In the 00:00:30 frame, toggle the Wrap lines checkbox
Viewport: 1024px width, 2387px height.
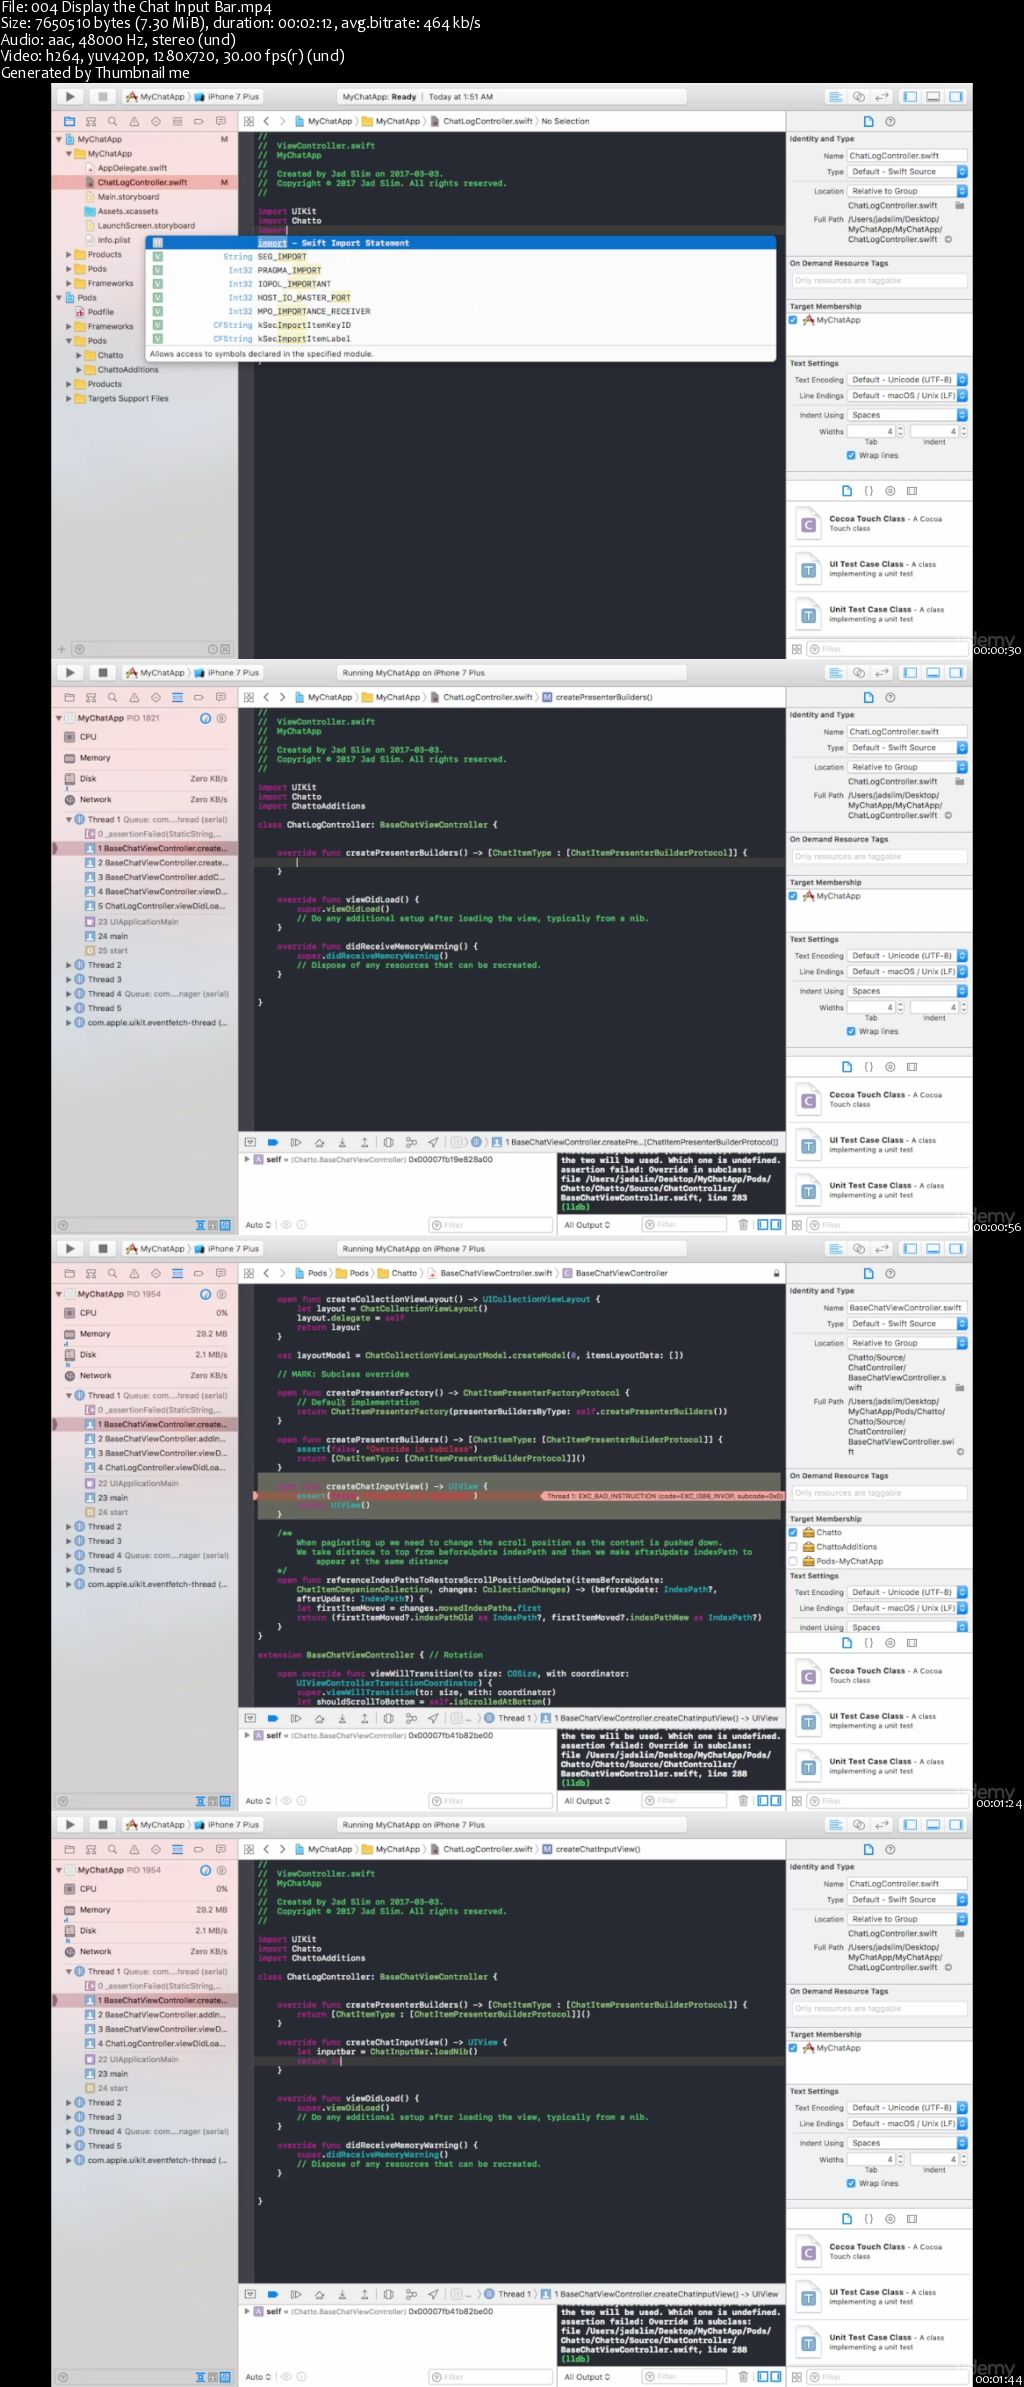pos(851,455)
